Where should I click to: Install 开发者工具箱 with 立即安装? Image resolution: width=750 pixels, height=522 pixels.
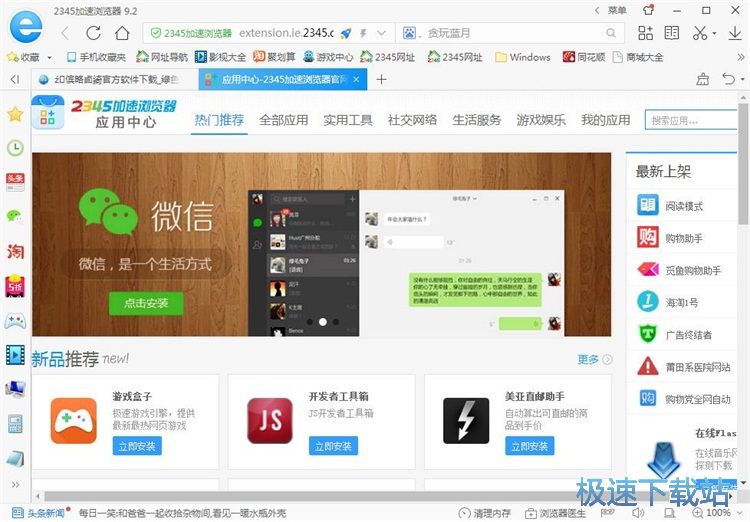tap(333, 446)
